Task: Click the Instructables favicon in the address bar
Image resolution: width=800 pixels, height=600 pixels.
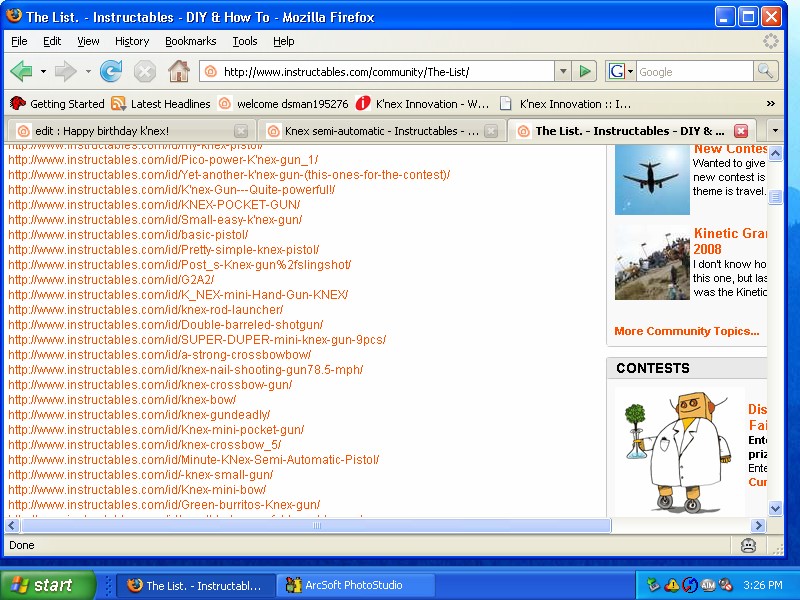Action: tap(210, 71)
